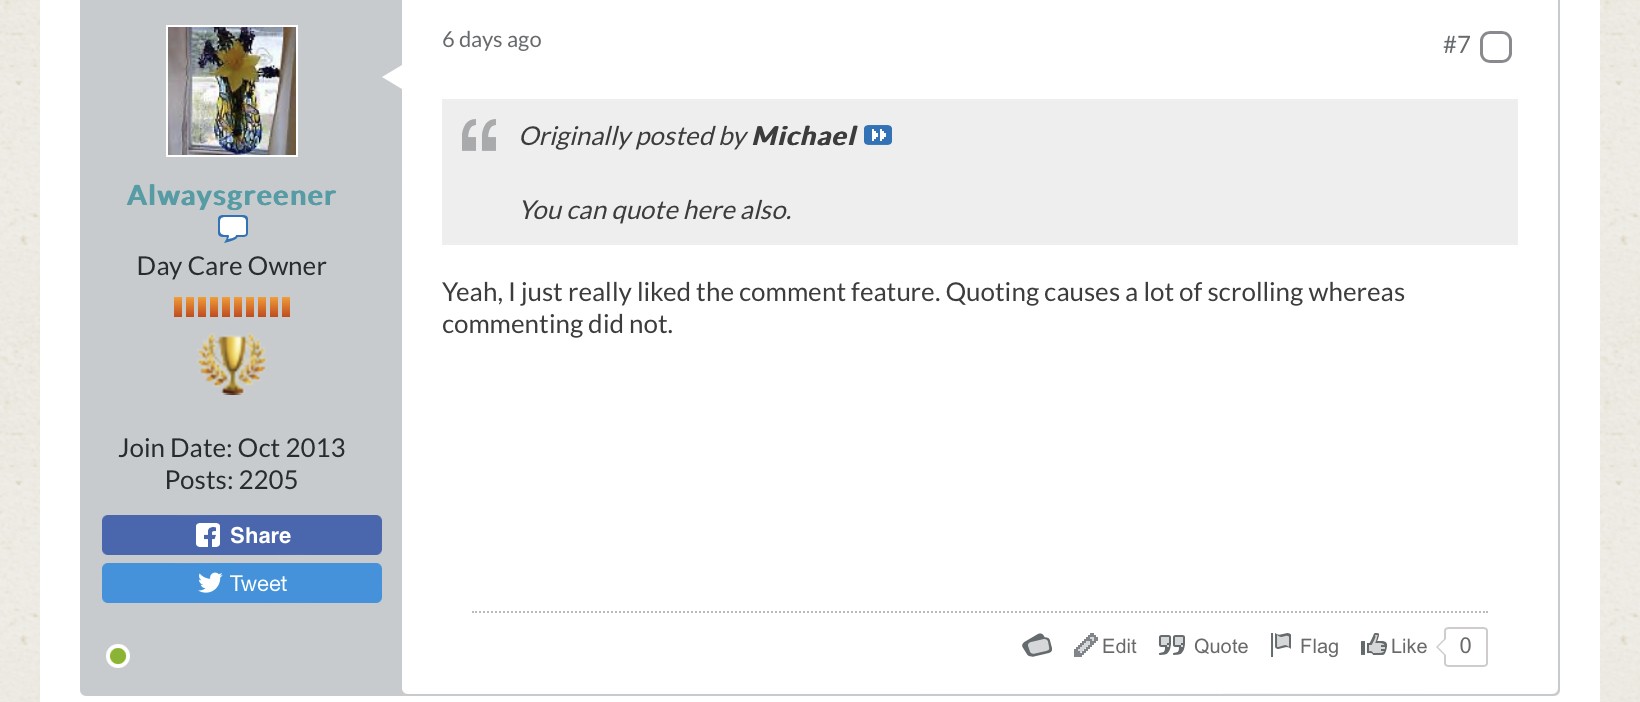This screenshot has width=1640, height=702.
Task: Click the large quotation mark in the quote block
Action: [x=479, y=135]
